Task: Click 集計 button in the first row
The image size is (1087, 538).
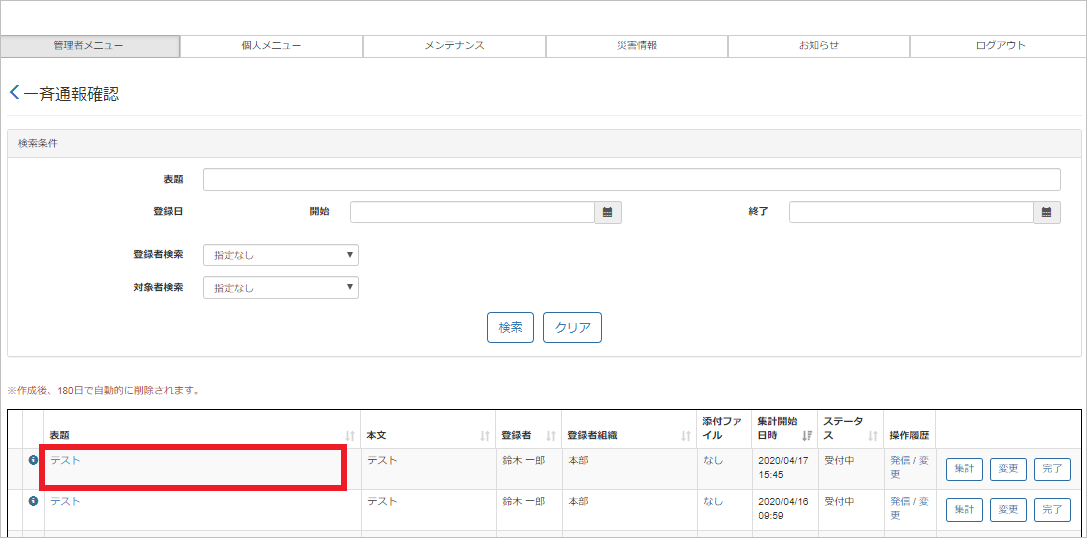Action: [964, 469]
